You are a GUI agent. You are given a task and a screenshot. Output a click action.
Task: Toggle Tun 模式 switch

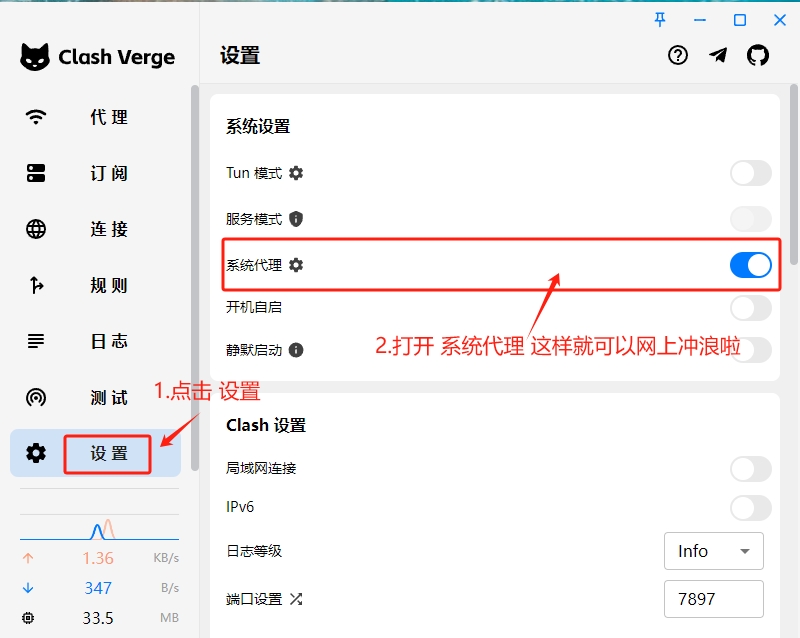[751, 173]
